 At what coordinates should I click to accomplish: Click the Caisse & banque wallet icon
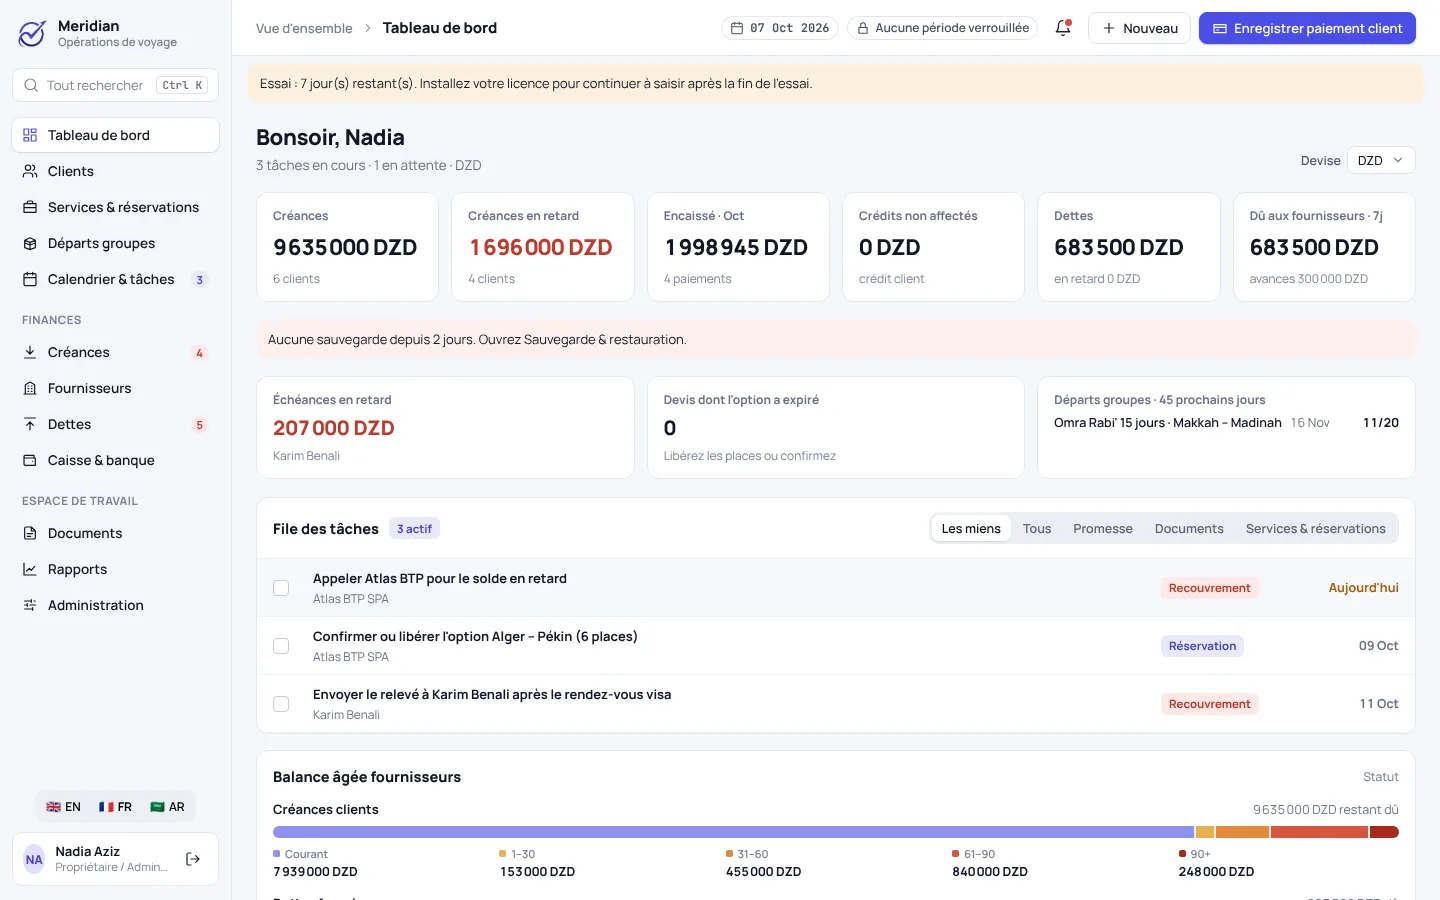tap(30, 460)
